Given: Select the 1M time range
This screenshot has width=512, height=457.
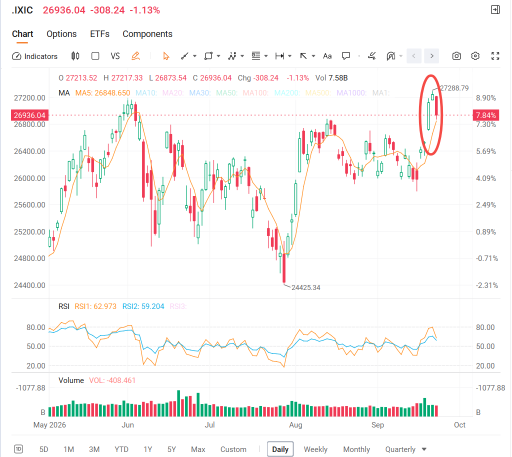Looking at the screenshot, I should tap(69, 449).
